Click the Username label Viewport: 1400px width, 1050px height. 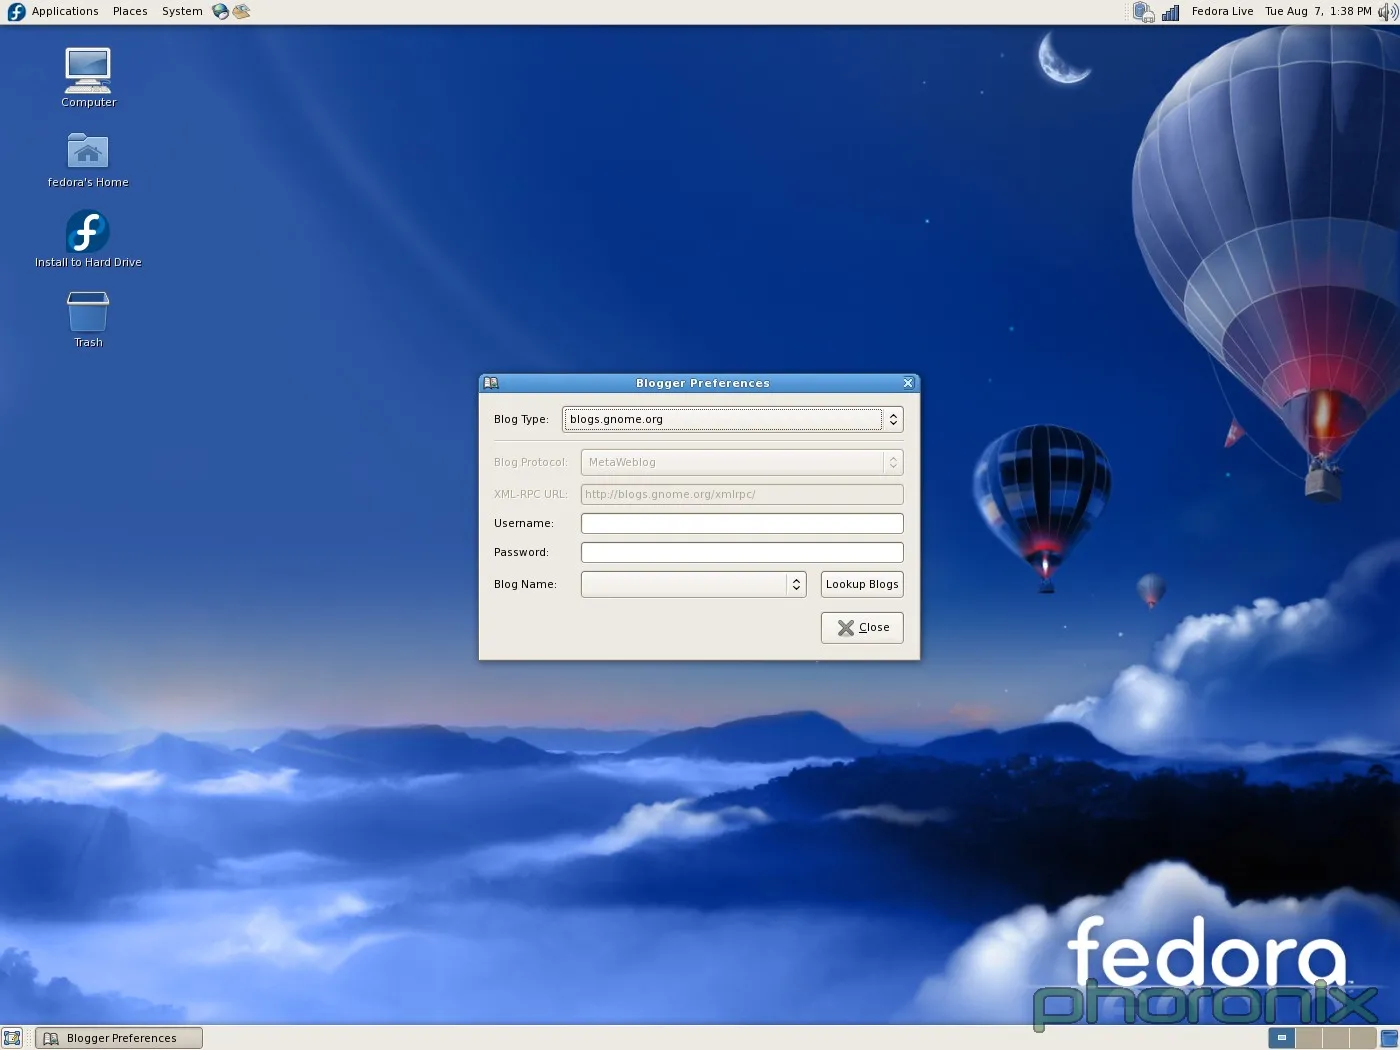[x=523, y=523]
